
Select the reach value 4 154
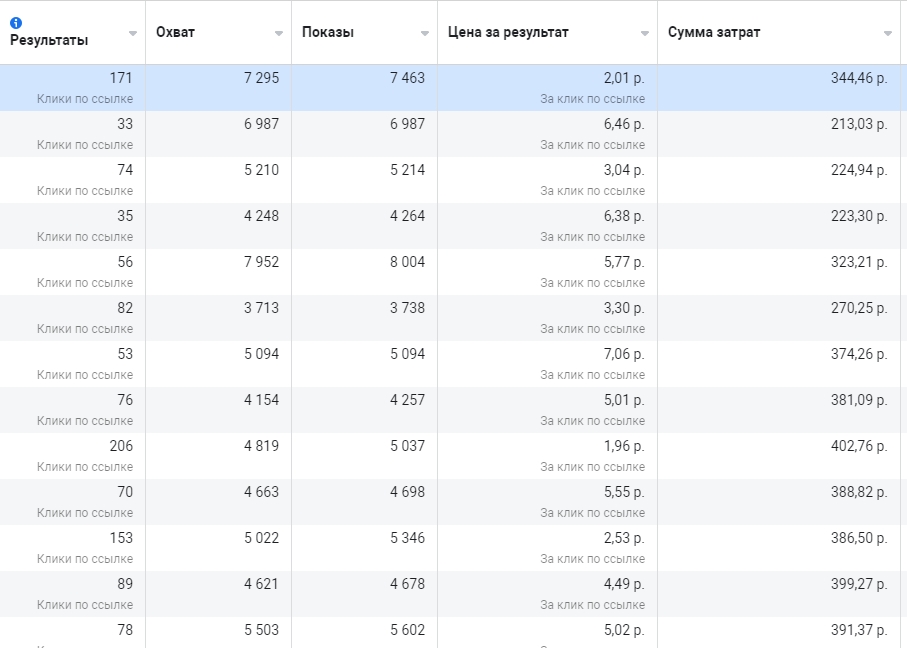(x=261, y=400)
